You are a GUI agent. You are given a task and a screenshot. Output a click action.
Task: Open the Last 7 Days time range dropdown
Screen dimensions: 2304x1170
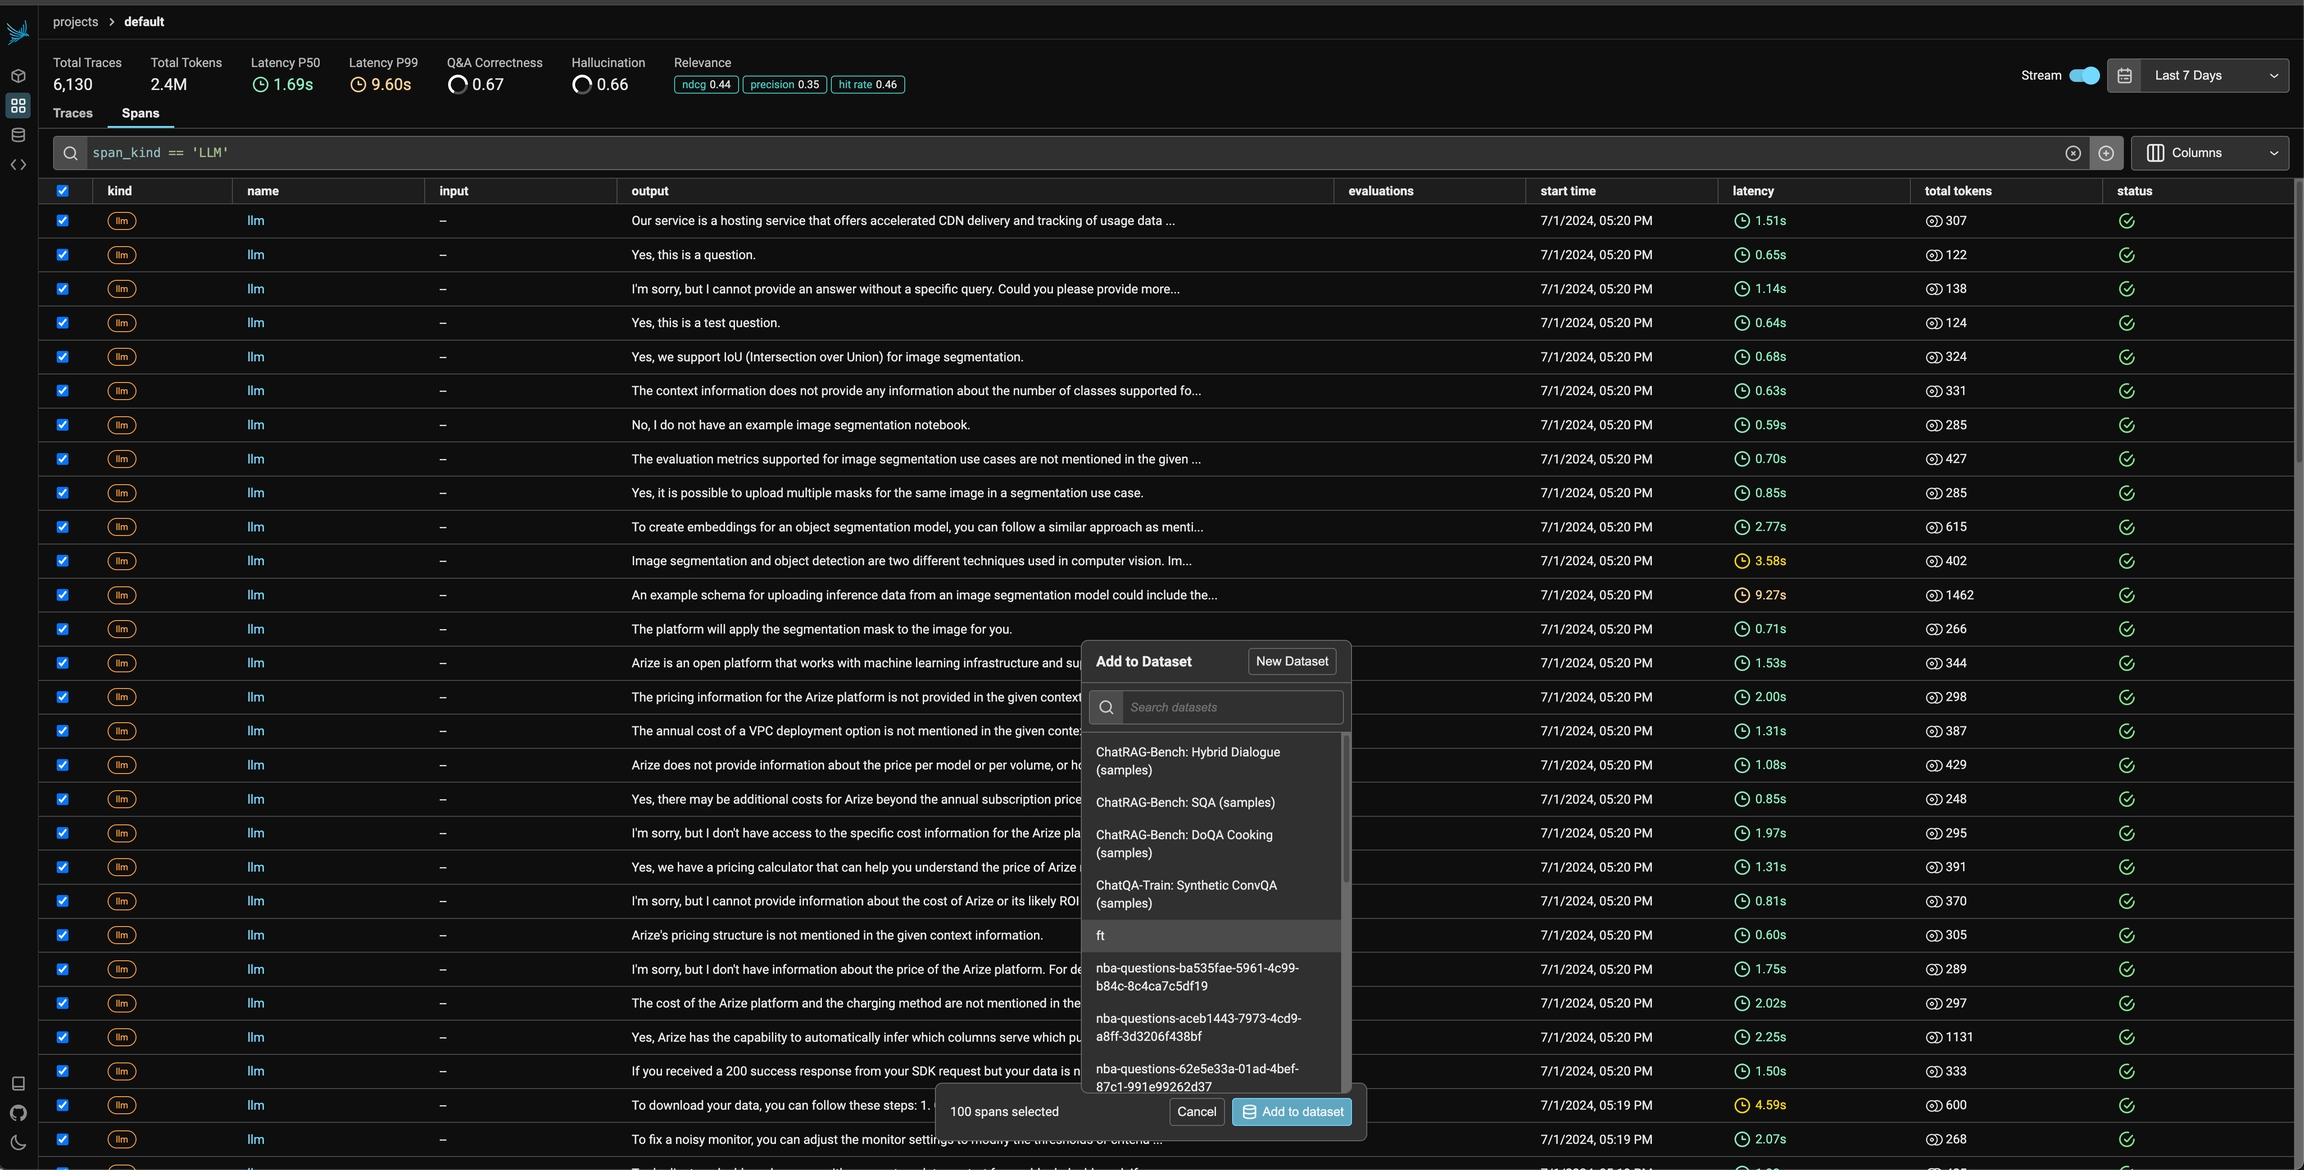[2198, 76]
